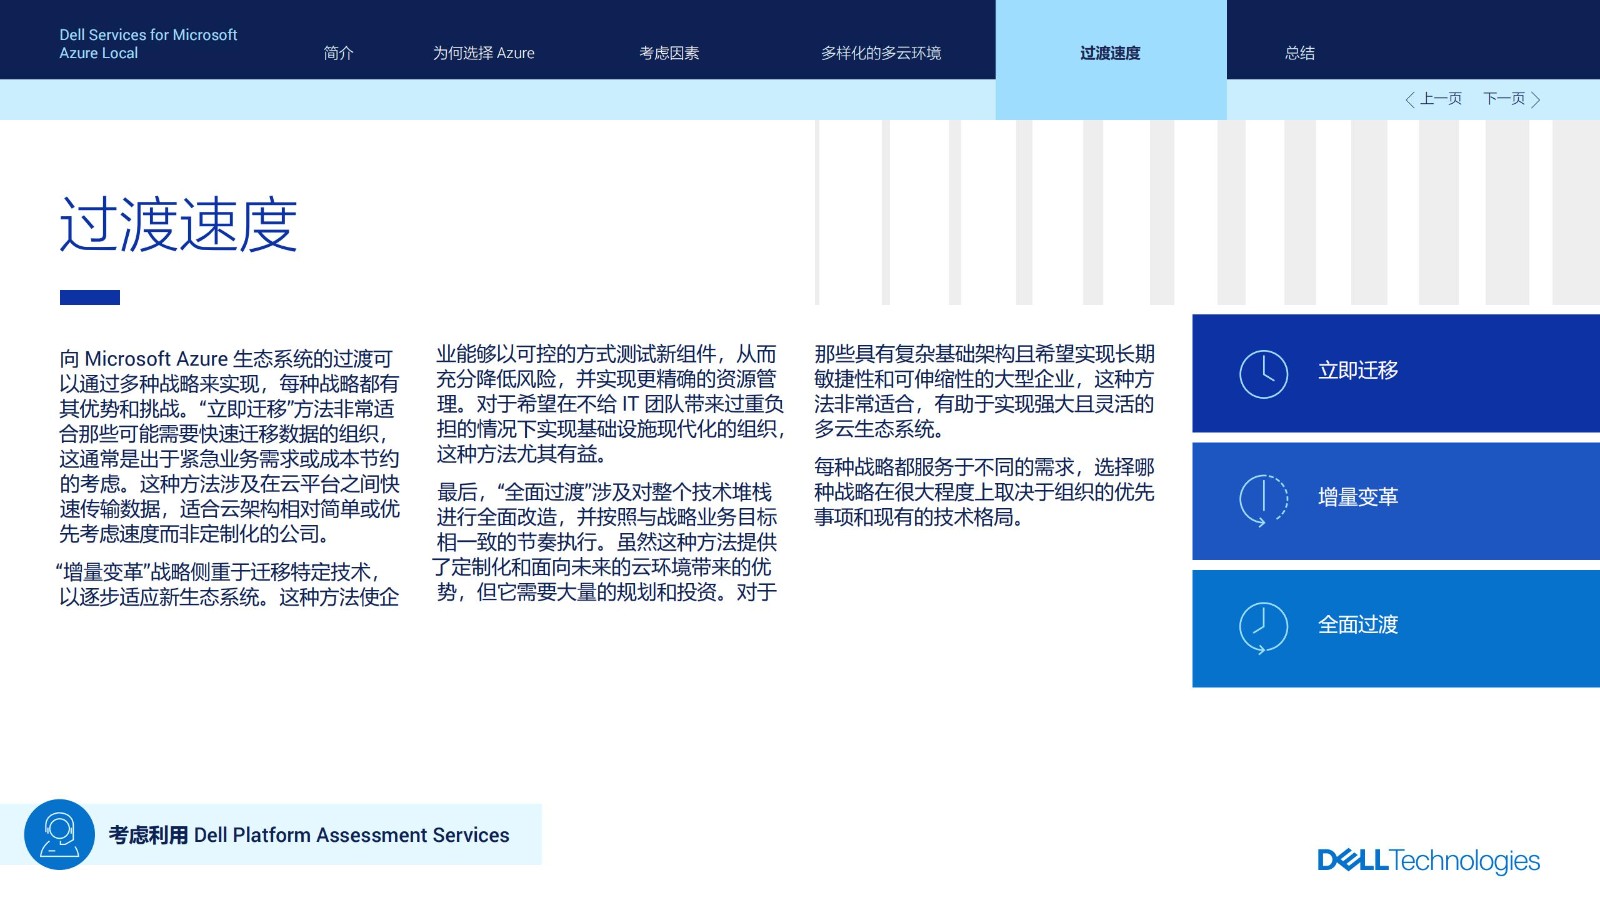1600x900 pixels.
Task: Click the circular-arrow clock icon beside 全面过渡
Action: [1263, 627]
